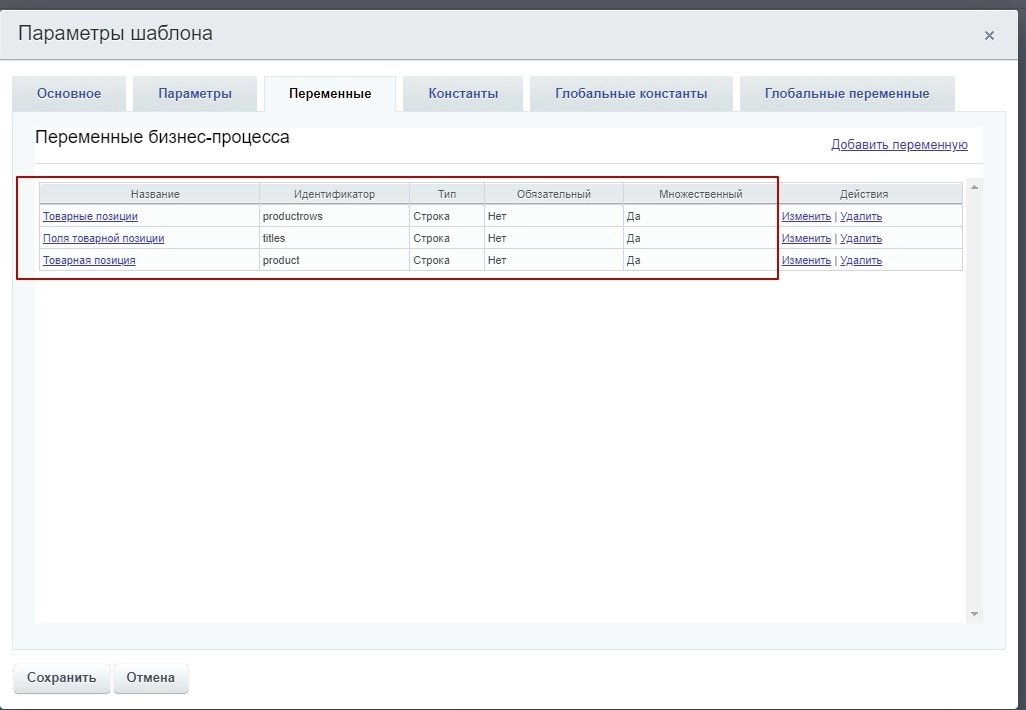Viewport: 1026px width, 710px height.
Task: Edit the titles variable via Изменить
Action: click(x=806, y=238)
